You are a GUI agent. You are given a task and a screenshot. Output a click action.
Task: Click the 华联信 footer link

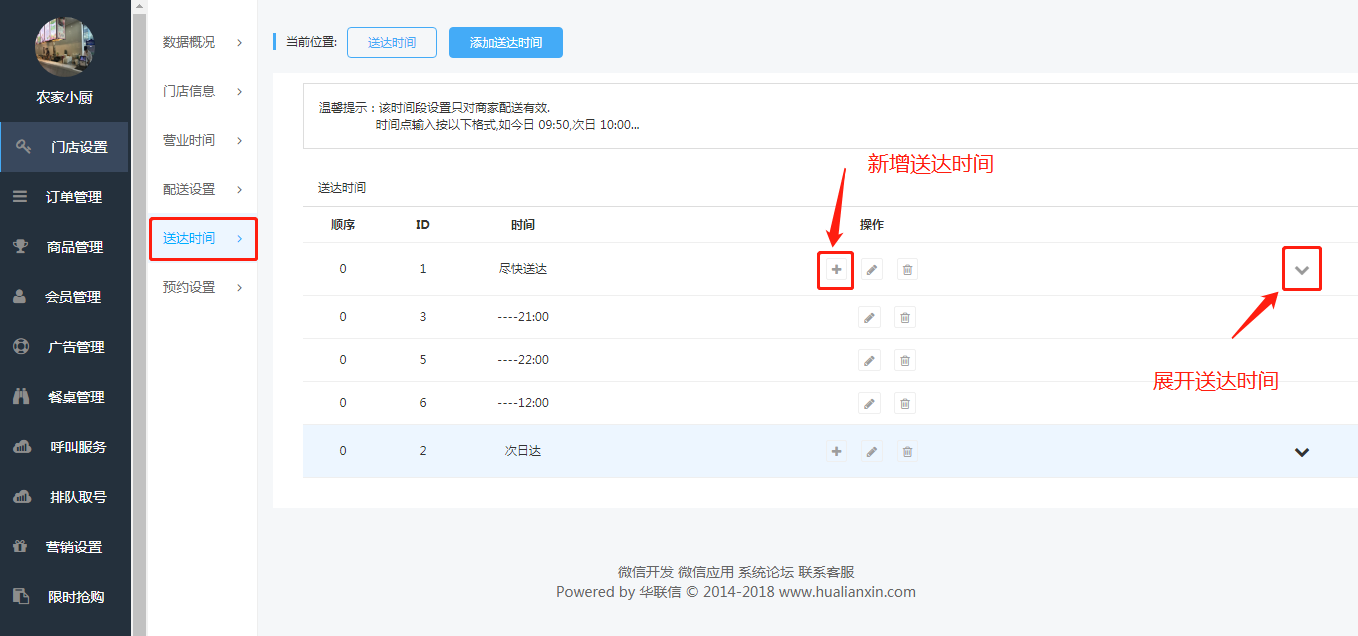[660, 592]
